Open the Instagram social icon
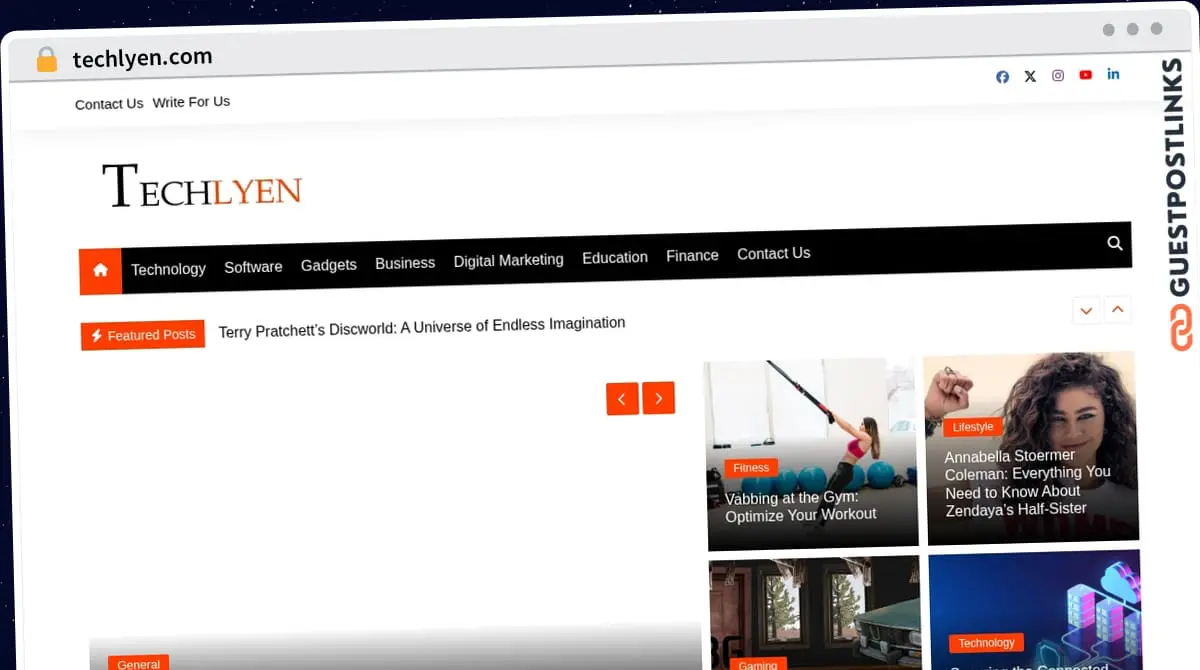This screenshot has width=1200, height=670. (1058, 75)
